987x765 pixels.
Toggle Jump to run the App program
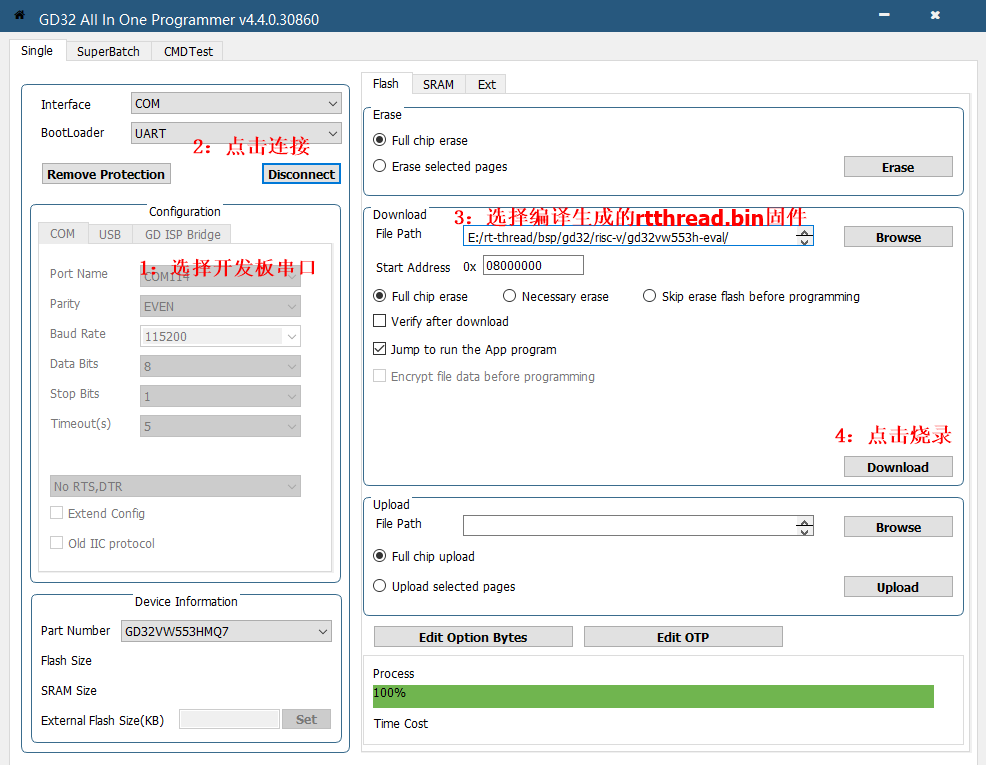click(x=380, y=349)
